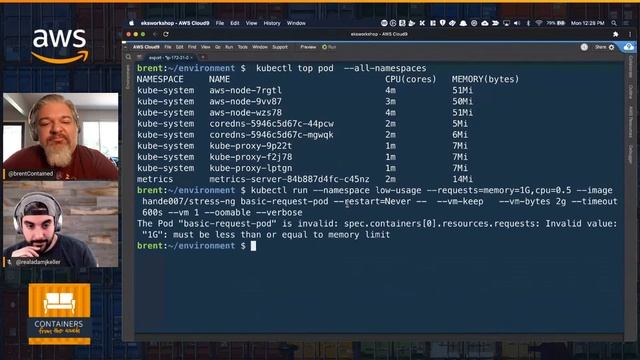Open the Edit menu in Cloud9

click(180, 47)
